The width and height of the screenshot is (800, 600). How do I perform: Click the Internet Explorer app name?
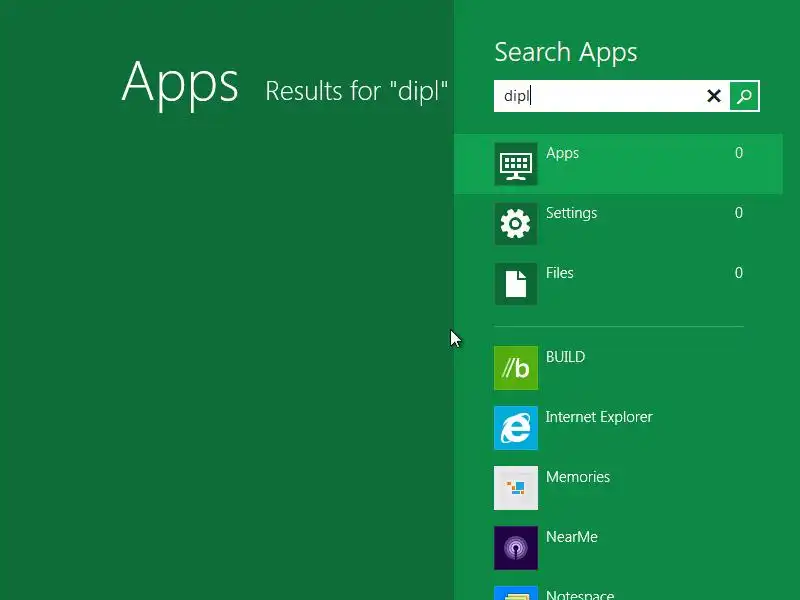[599, 417]
